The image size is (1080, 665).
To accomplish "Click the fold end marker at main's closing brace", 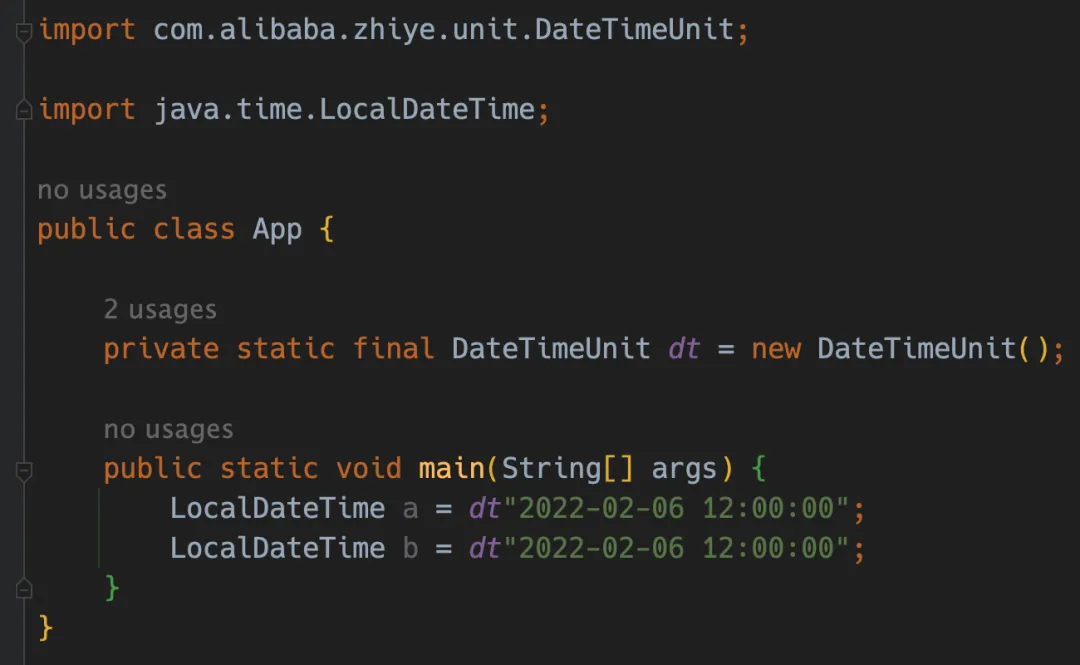I will (x=23, y=589).
